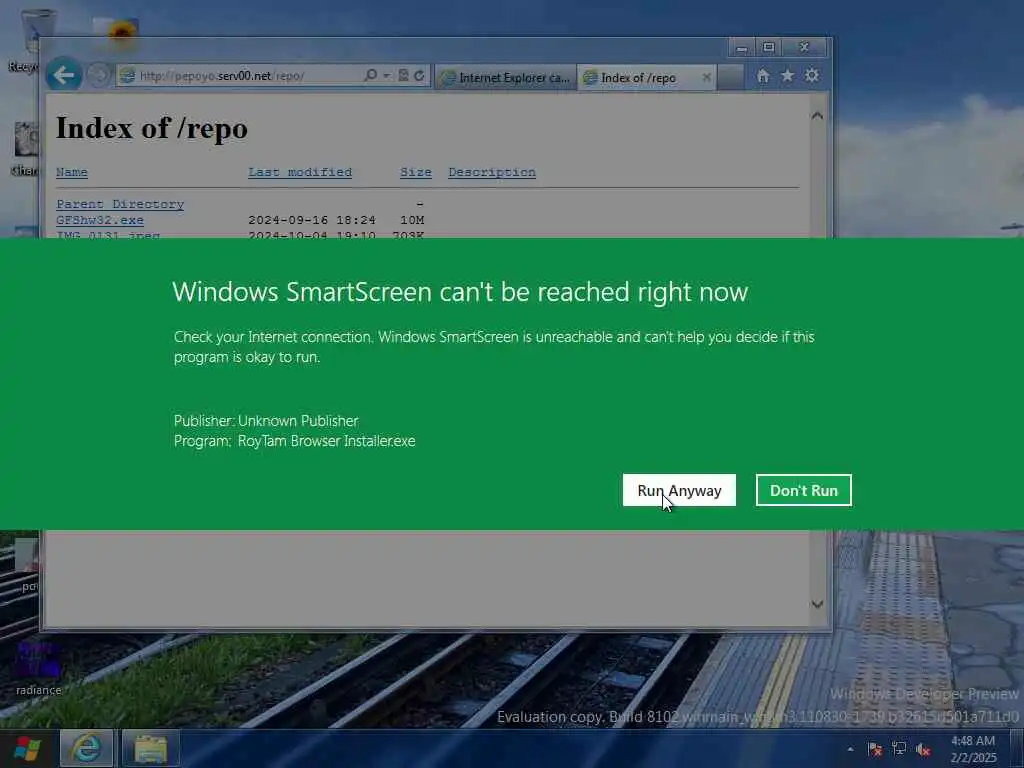Click the 2024-09-16 18:24 date for GFShw32.exe
The image size is (1024, 768).
(x=312, y=220)
